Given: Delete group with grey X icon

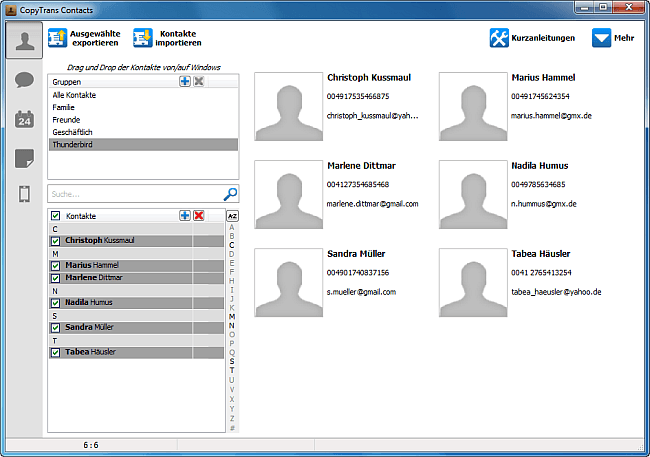Looking at the screenshot, I should tap(199, 81).
